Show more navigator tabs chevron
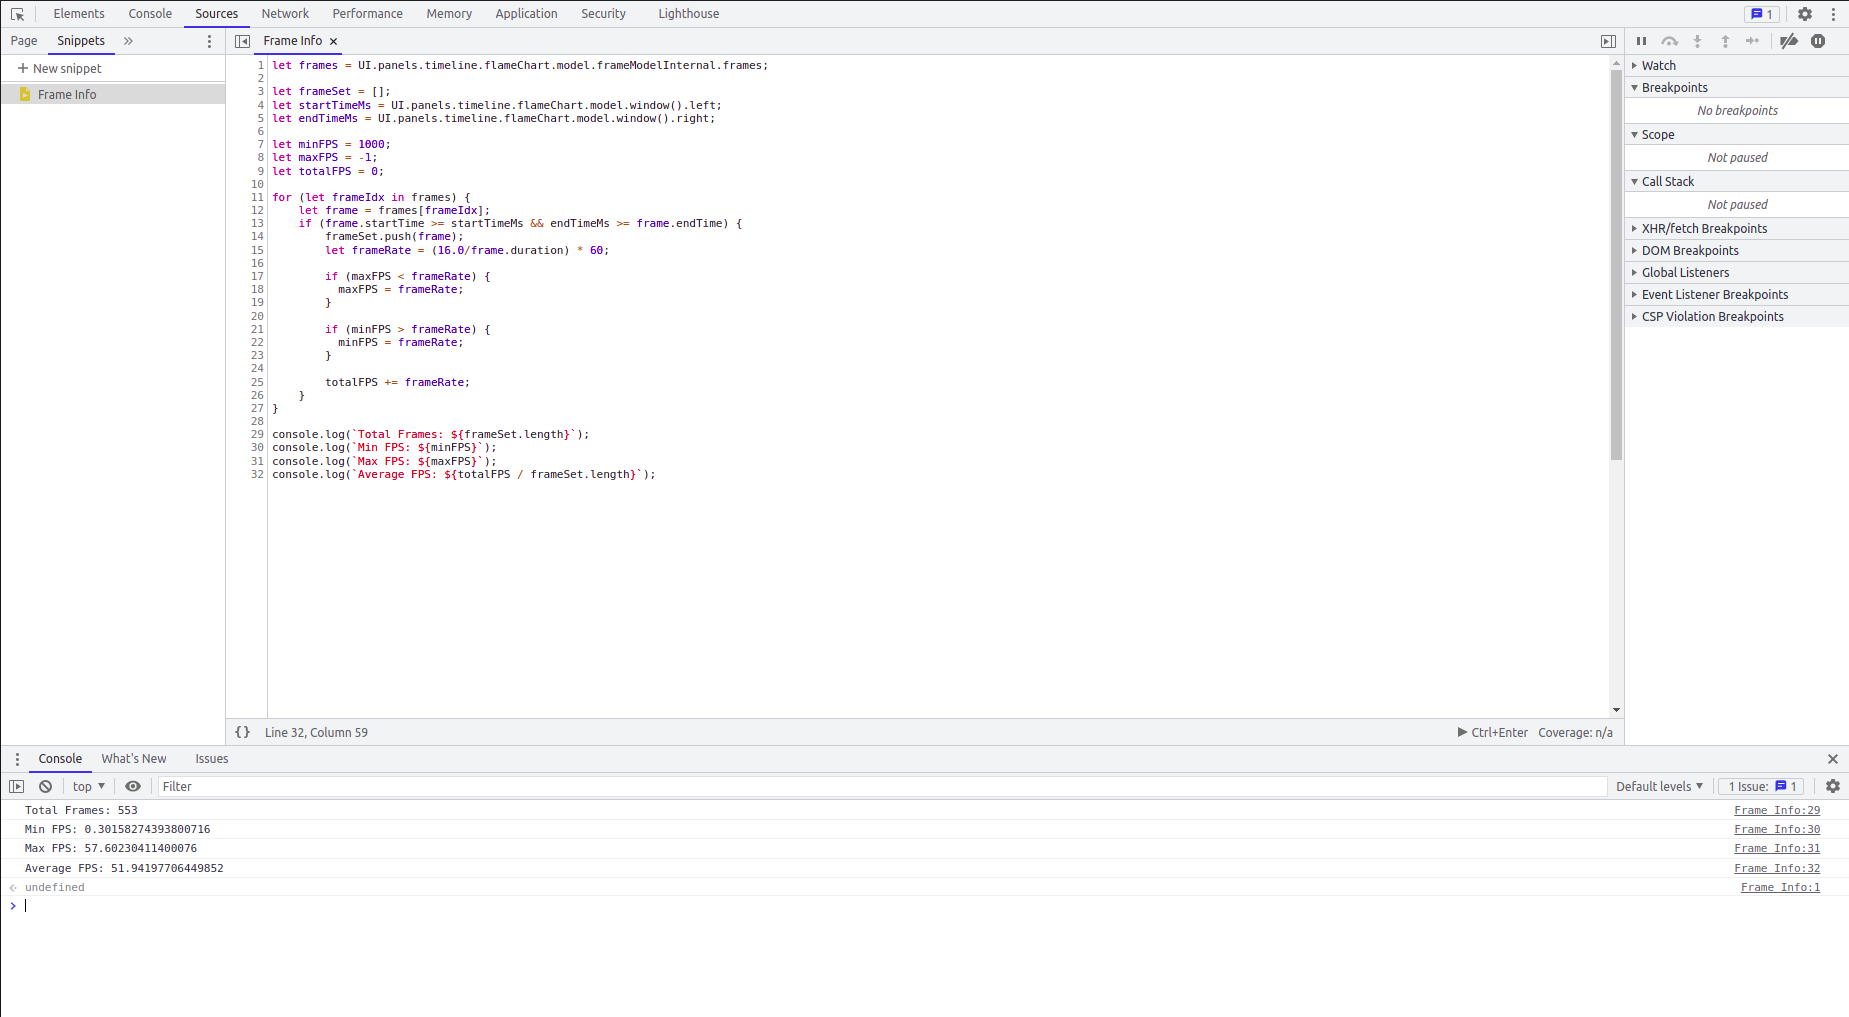This screenshot has height=1017, width=1849. tap(128, 41)
